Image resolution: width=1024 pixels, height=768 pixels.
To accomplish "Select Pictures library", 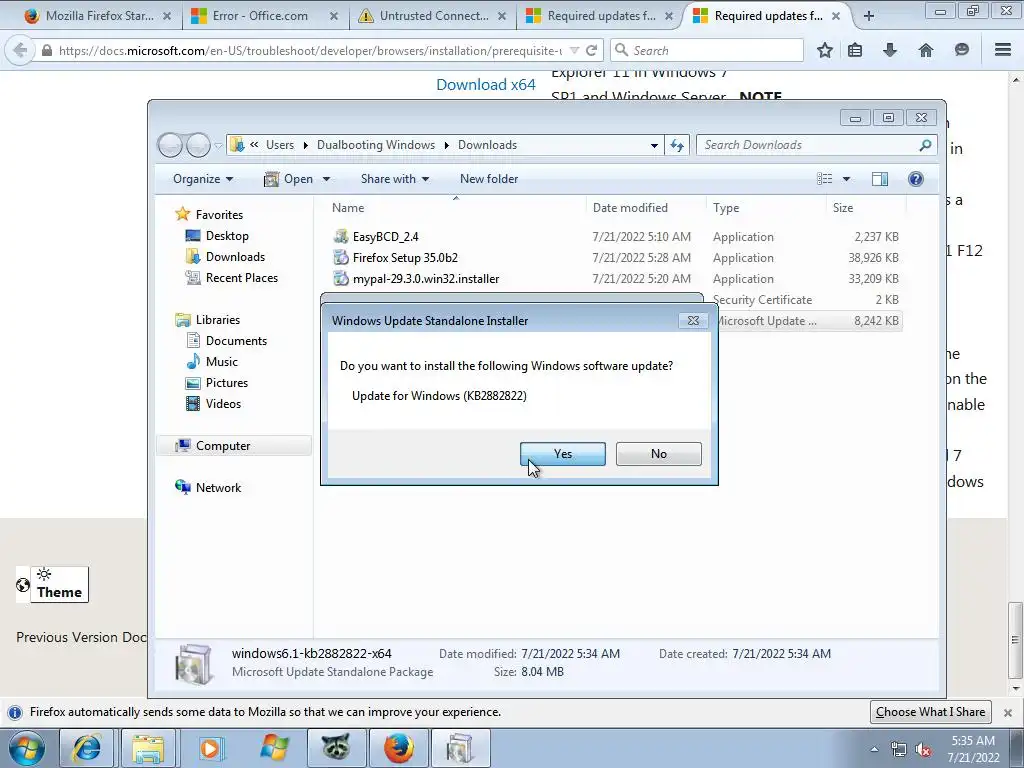I will point(227,382).
